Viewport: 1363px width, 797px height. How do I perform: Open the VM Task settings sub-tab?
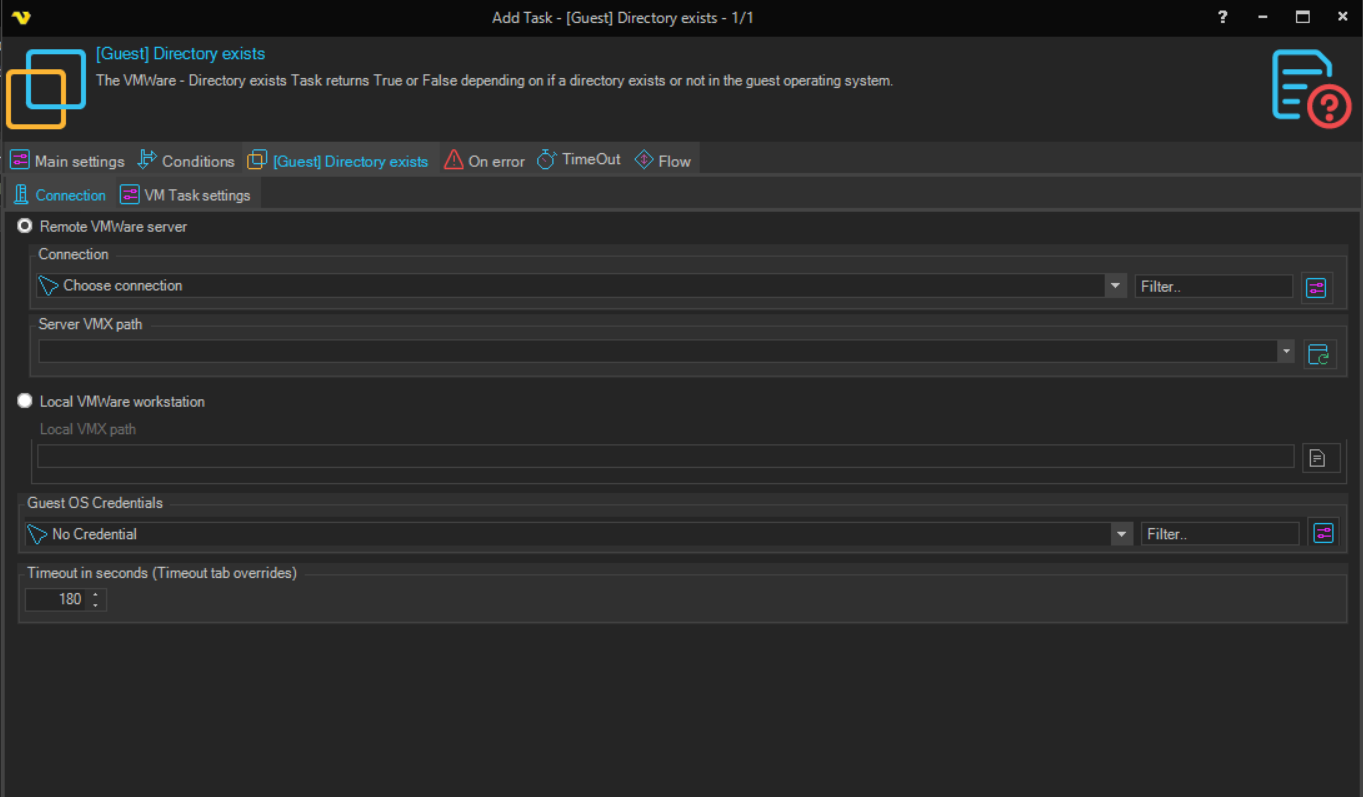click(x=186, y=195)
